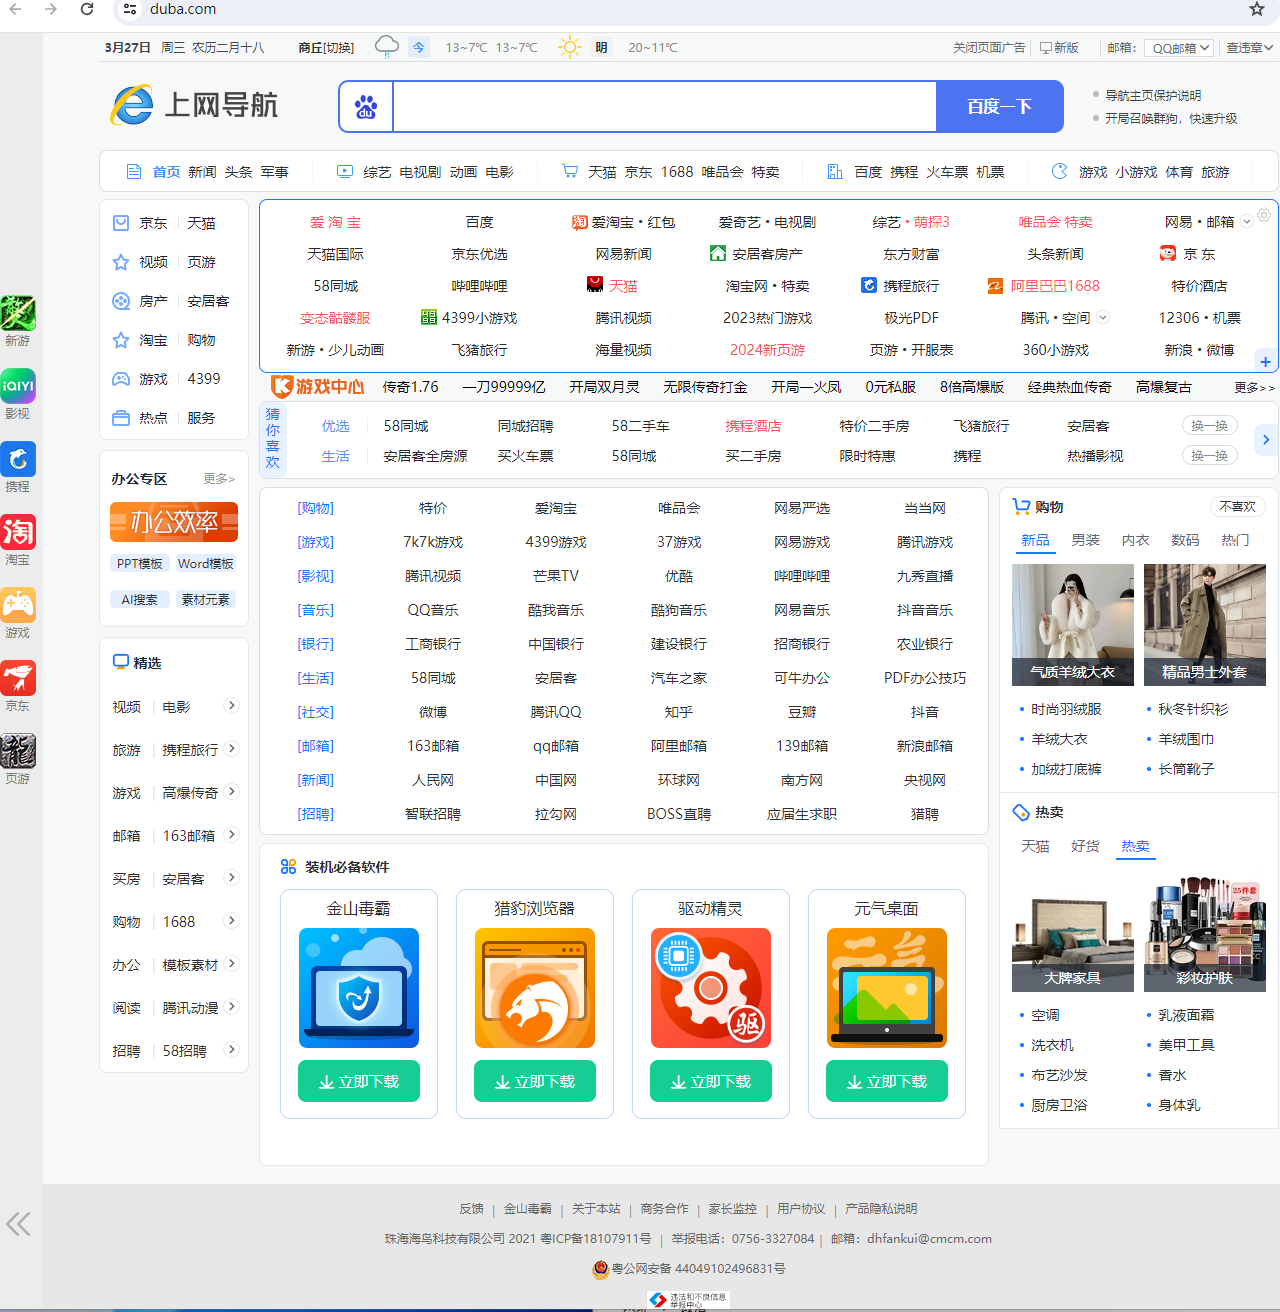Viewport: 1280px width, 1312px height.
Task: Click the voice search icon inside the search box
Action: point(365,106)
